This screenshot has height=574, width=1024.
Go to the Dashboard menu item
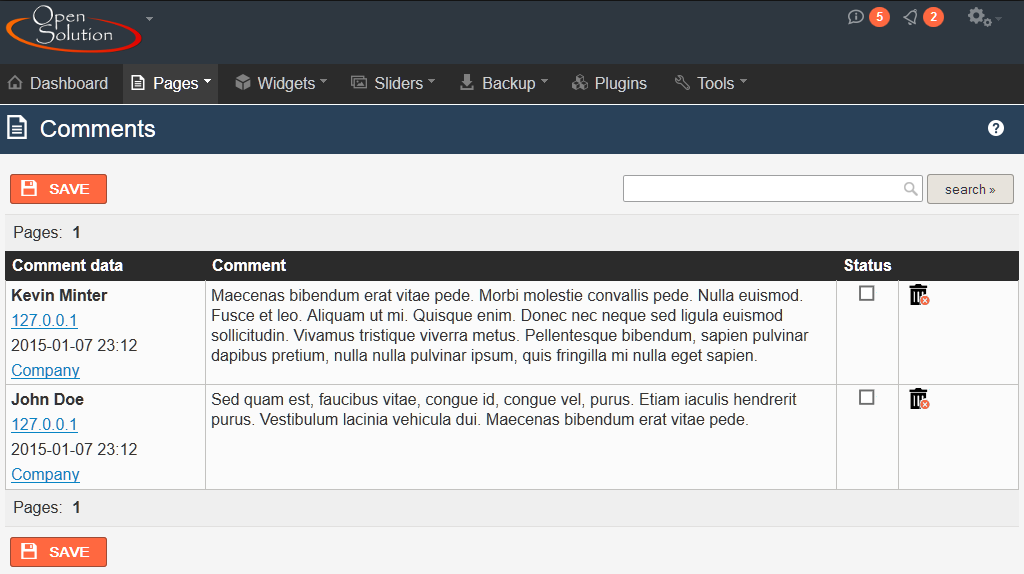58,83
